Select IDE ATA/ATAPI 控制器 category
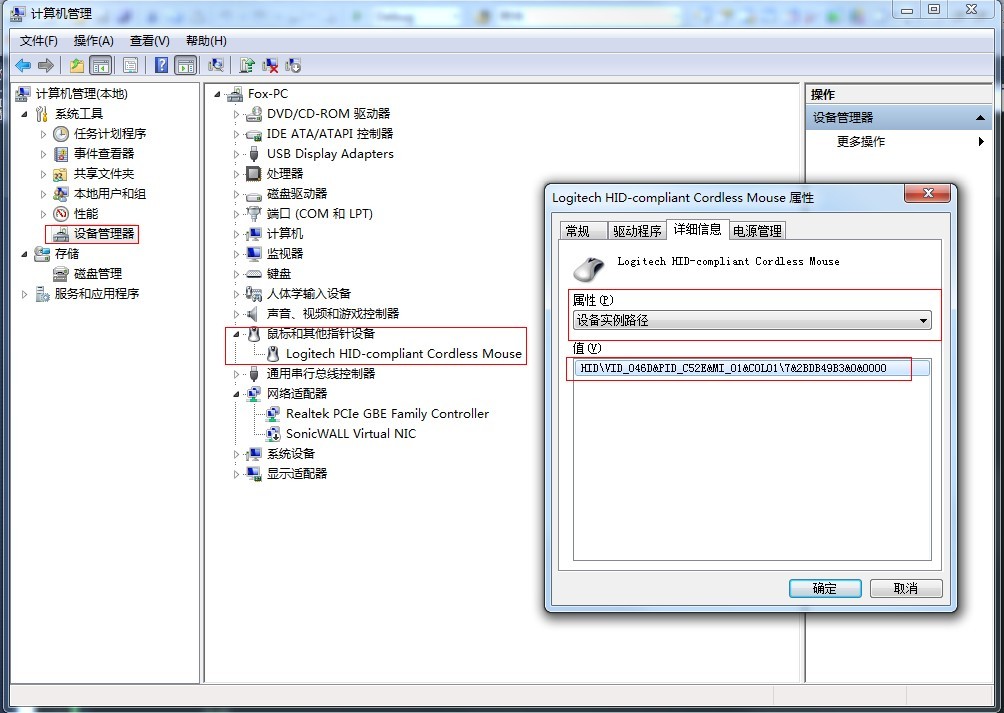Image resolution: width=1004 pixels, height=713 pixels. coord(330,134)
